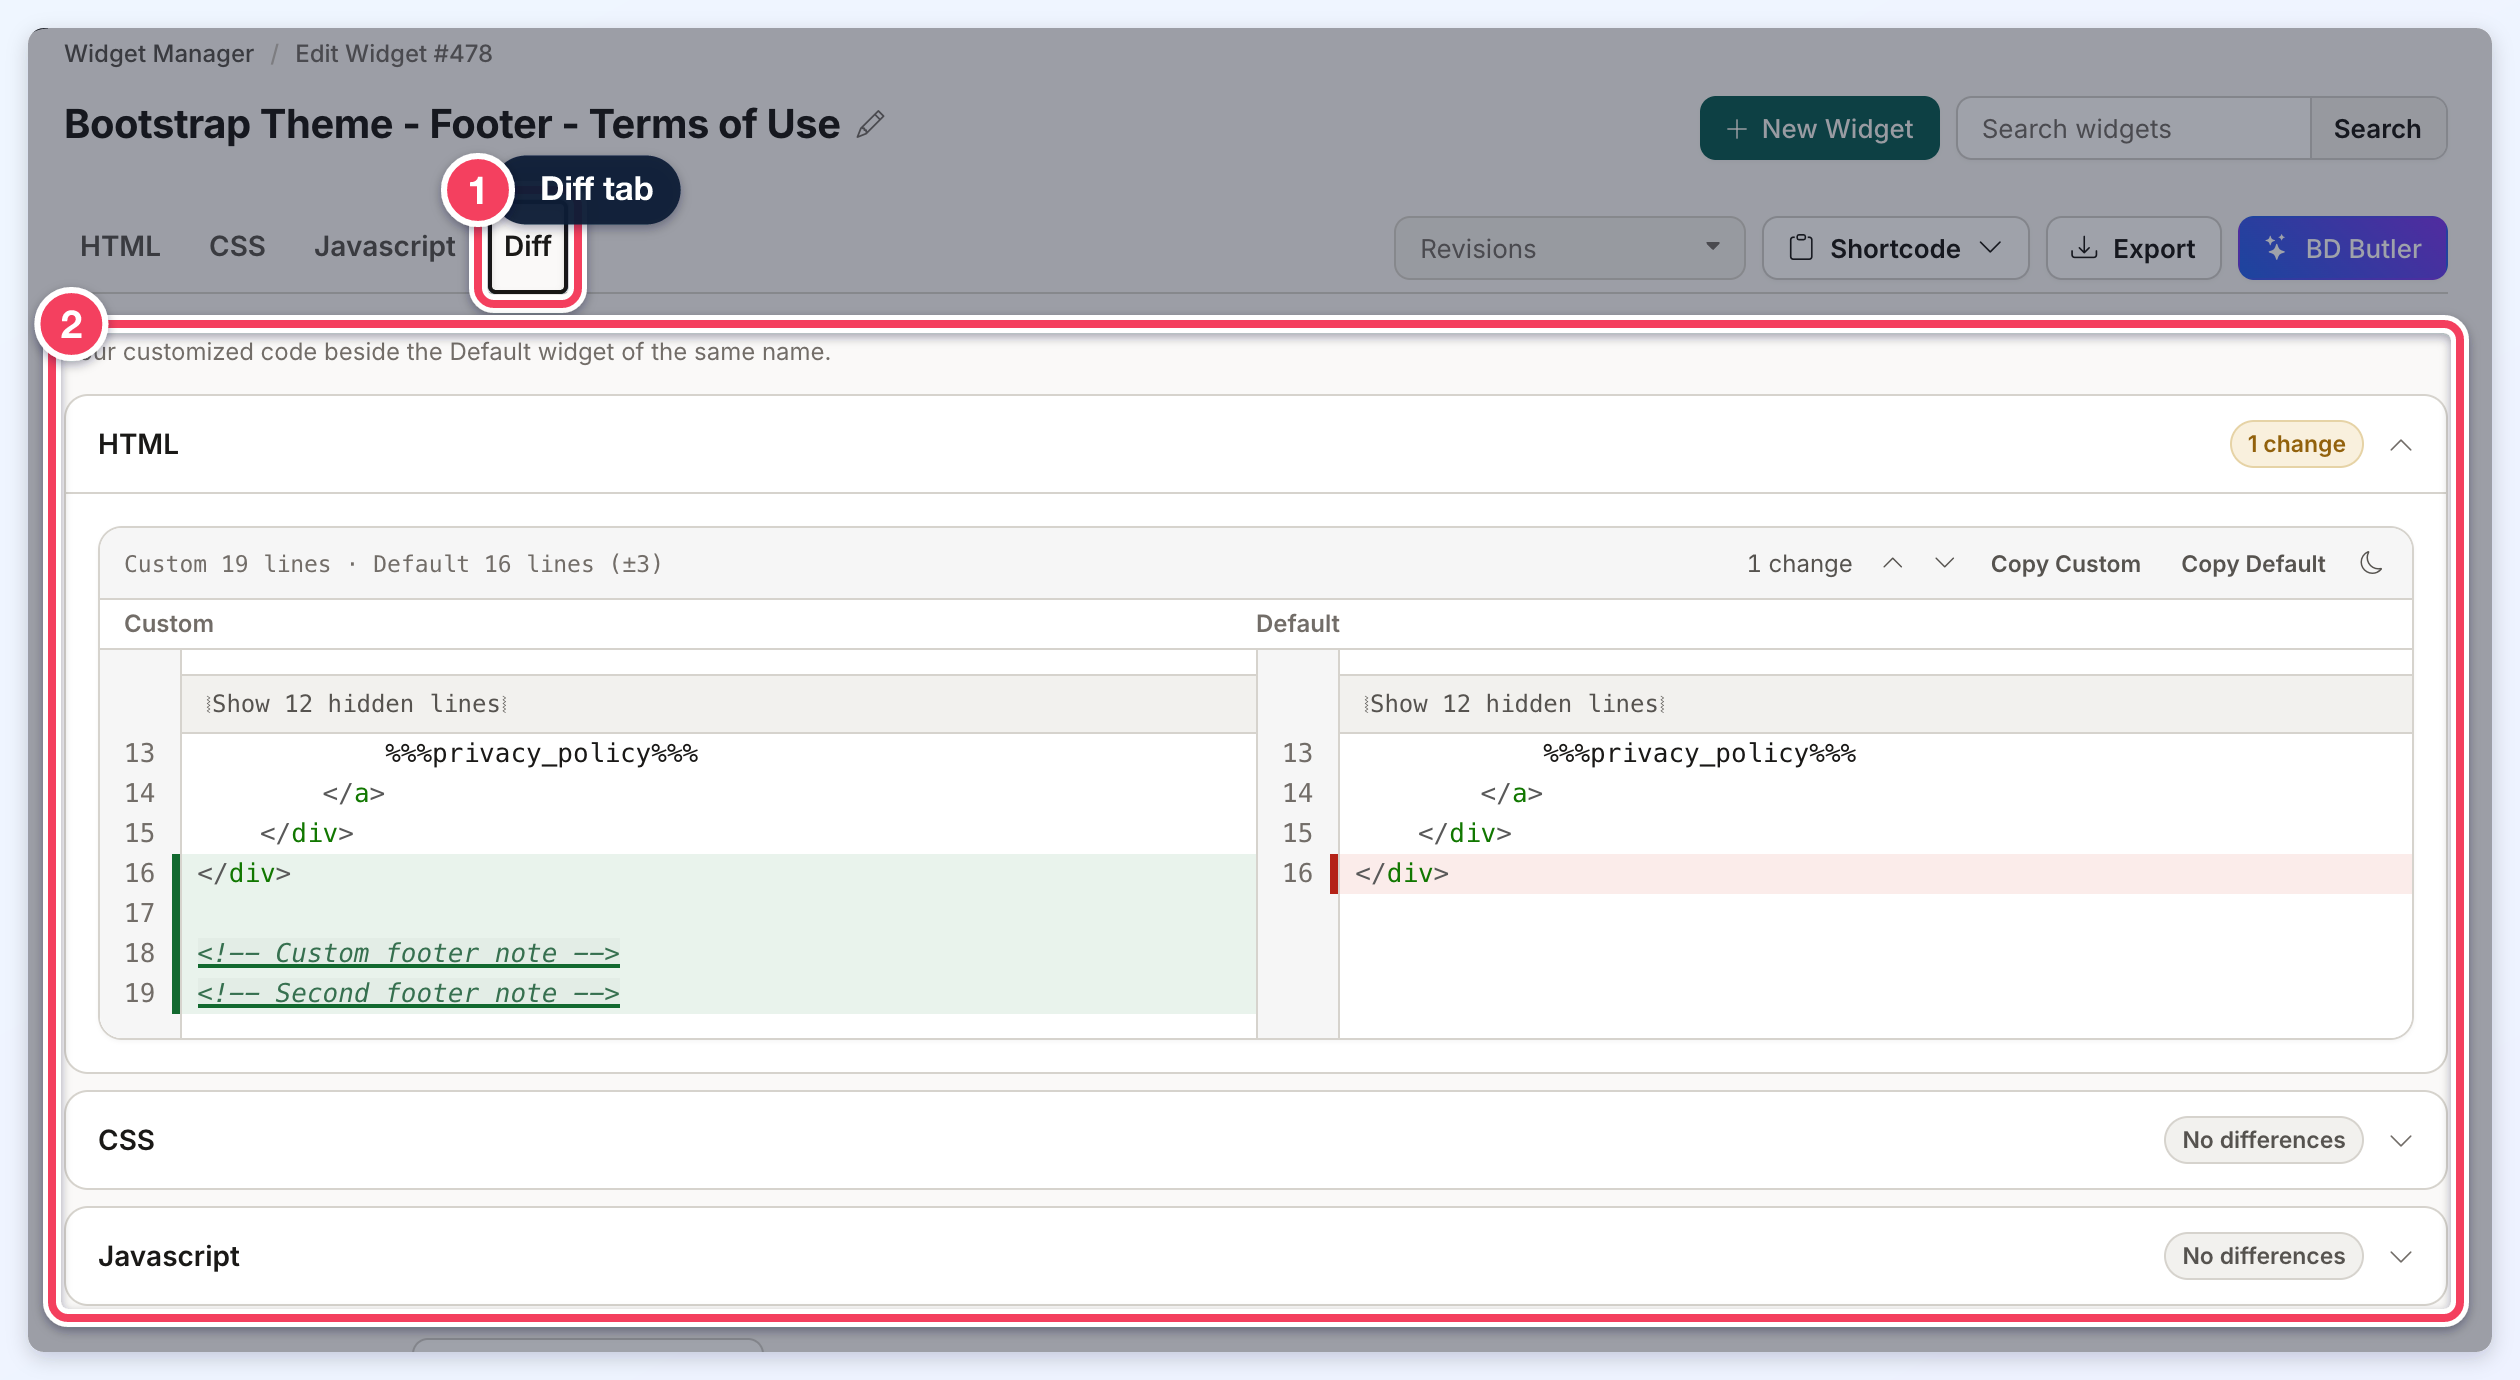Image resolution: width=2520 pixels, height=1380 pixels.
Task: Click the 'Second footer note' comment line
Action: (x=408, y=993)
